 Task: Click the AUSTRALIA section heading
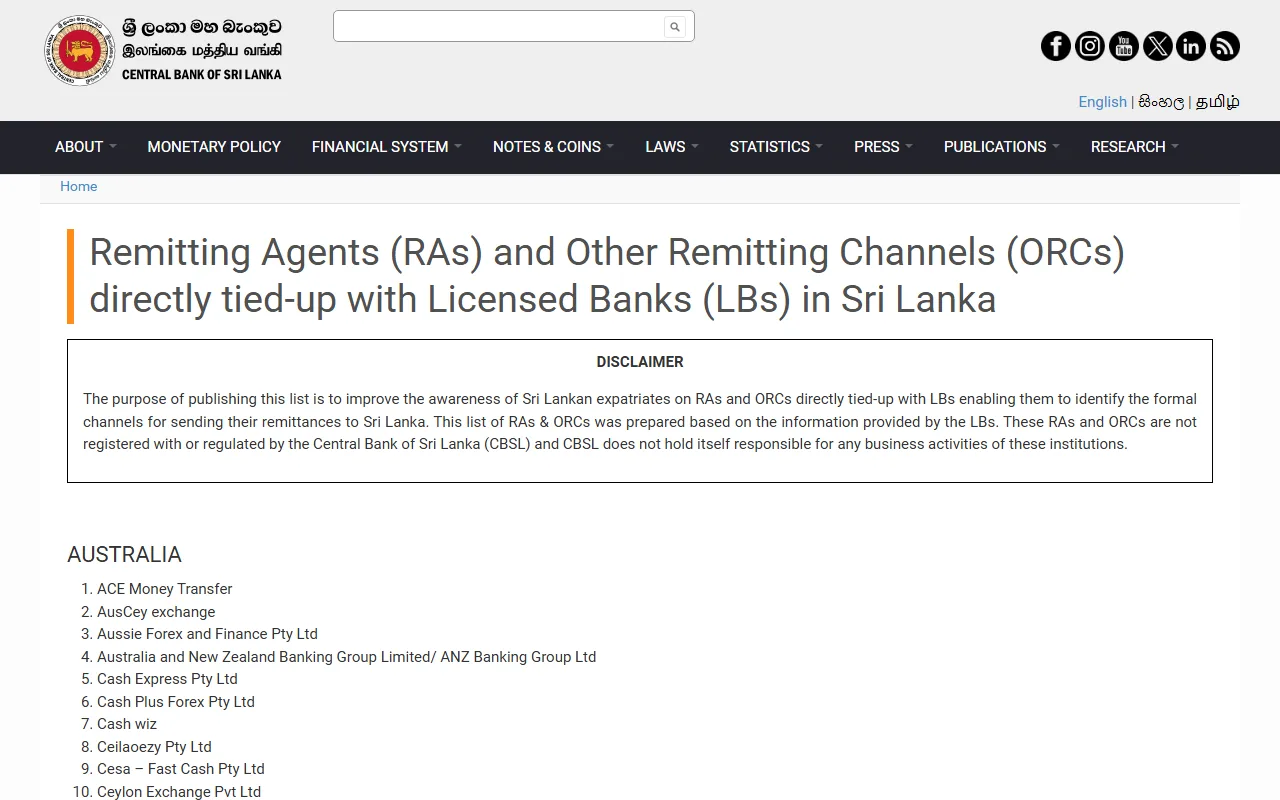tap(124, 555)
